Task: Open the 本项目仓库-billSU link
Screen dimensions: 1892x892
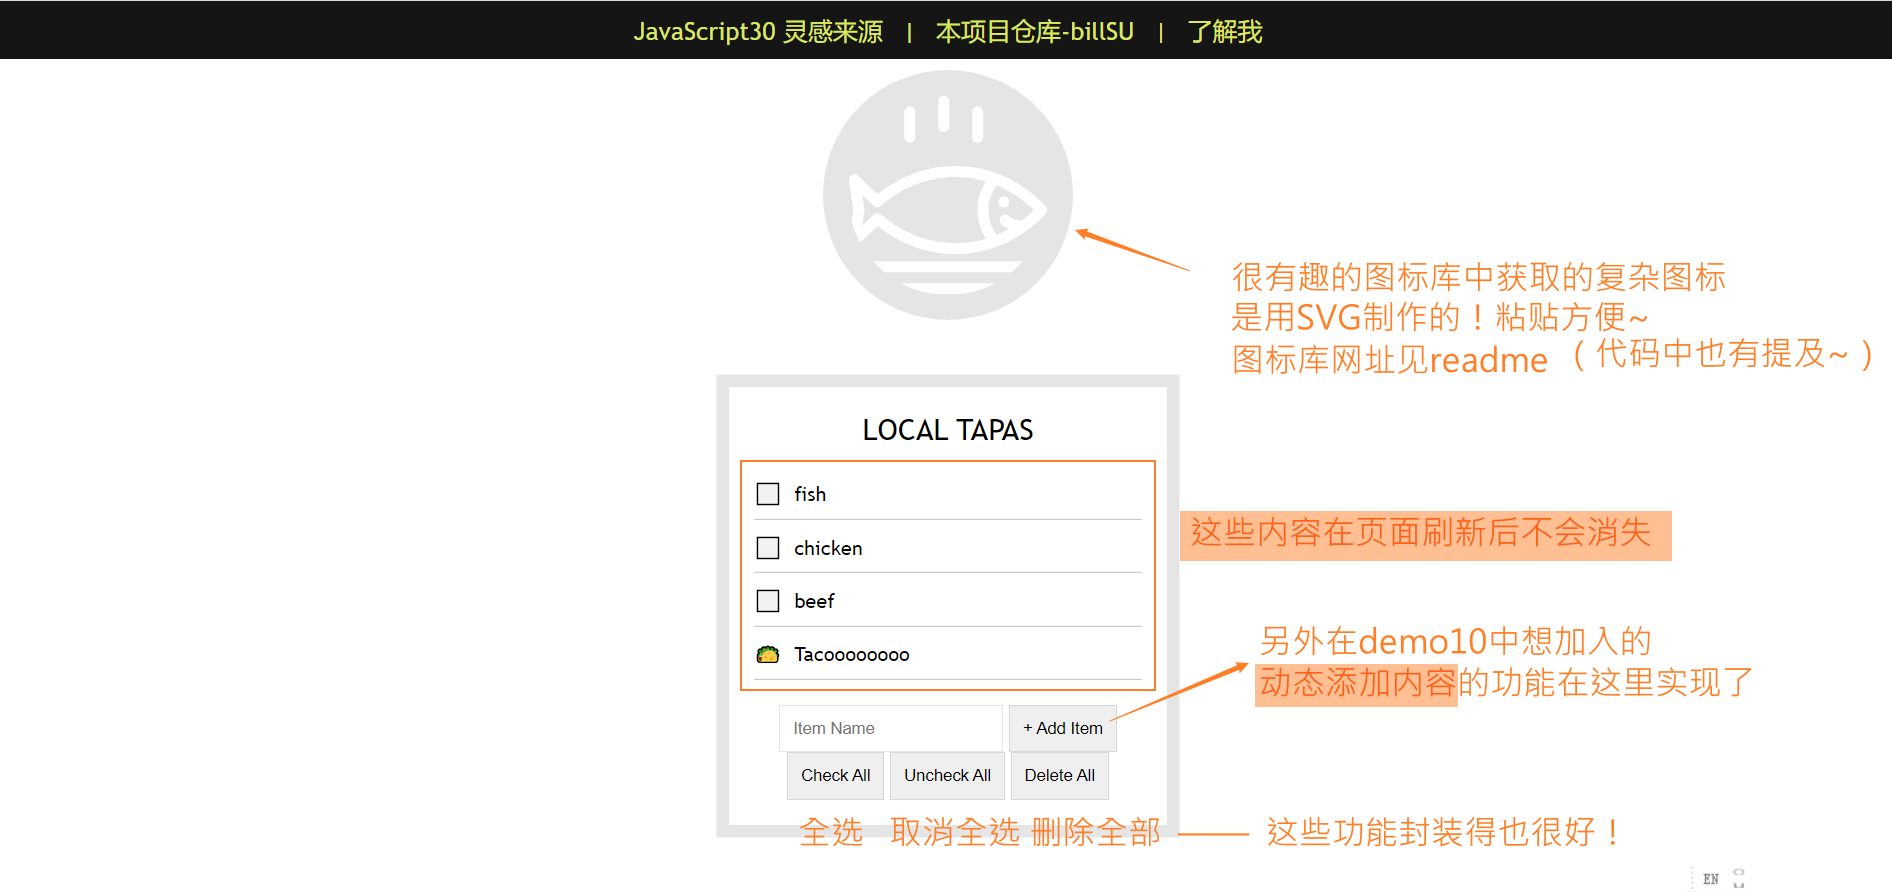Action: click(1035, 32)
